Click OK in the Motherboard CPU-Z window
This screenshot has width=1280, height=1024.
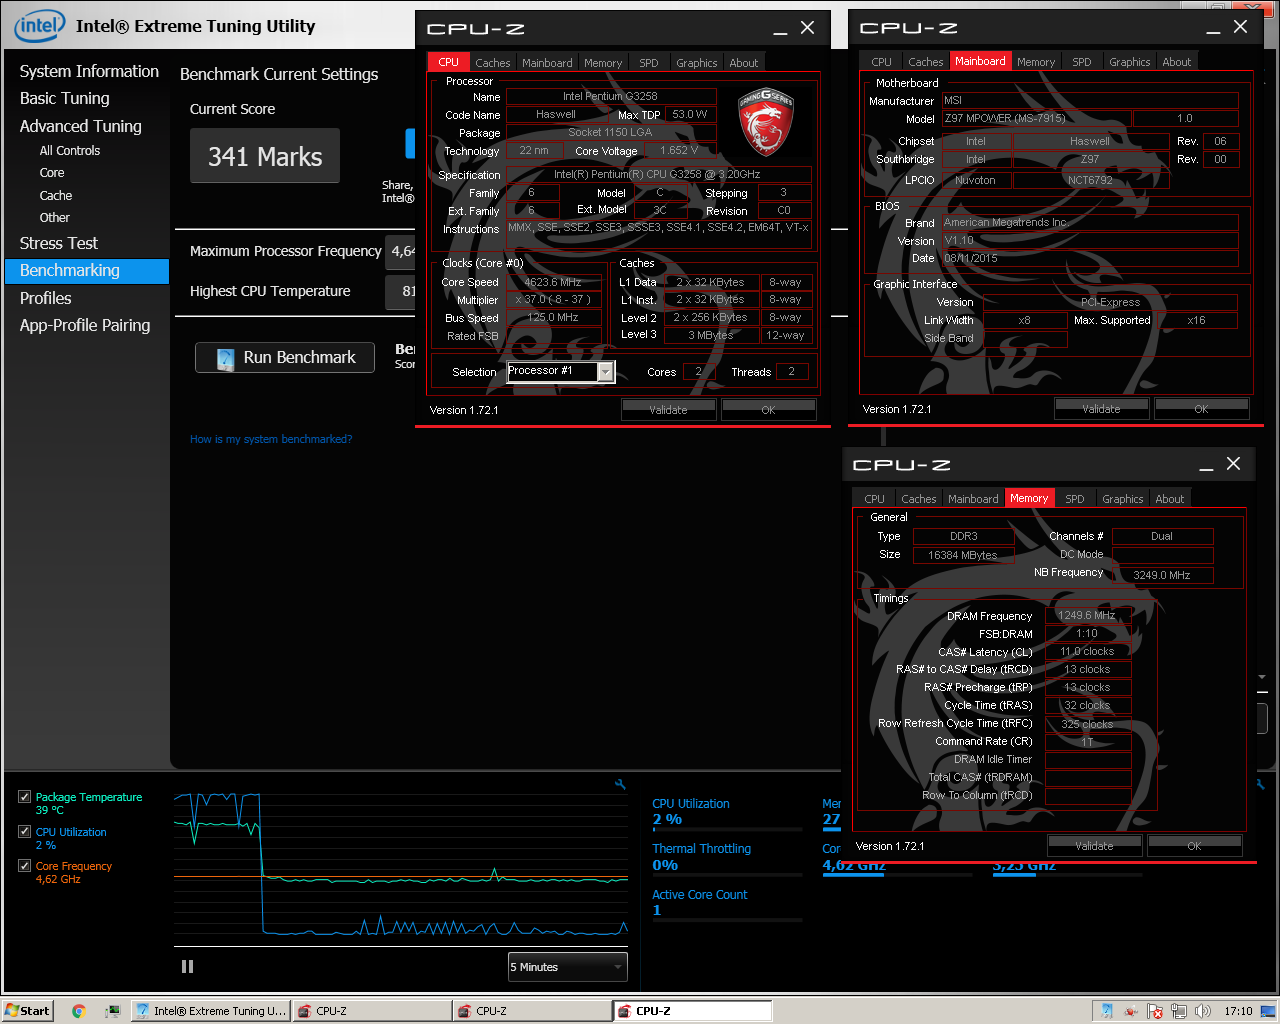click(x=1201, y=409)
